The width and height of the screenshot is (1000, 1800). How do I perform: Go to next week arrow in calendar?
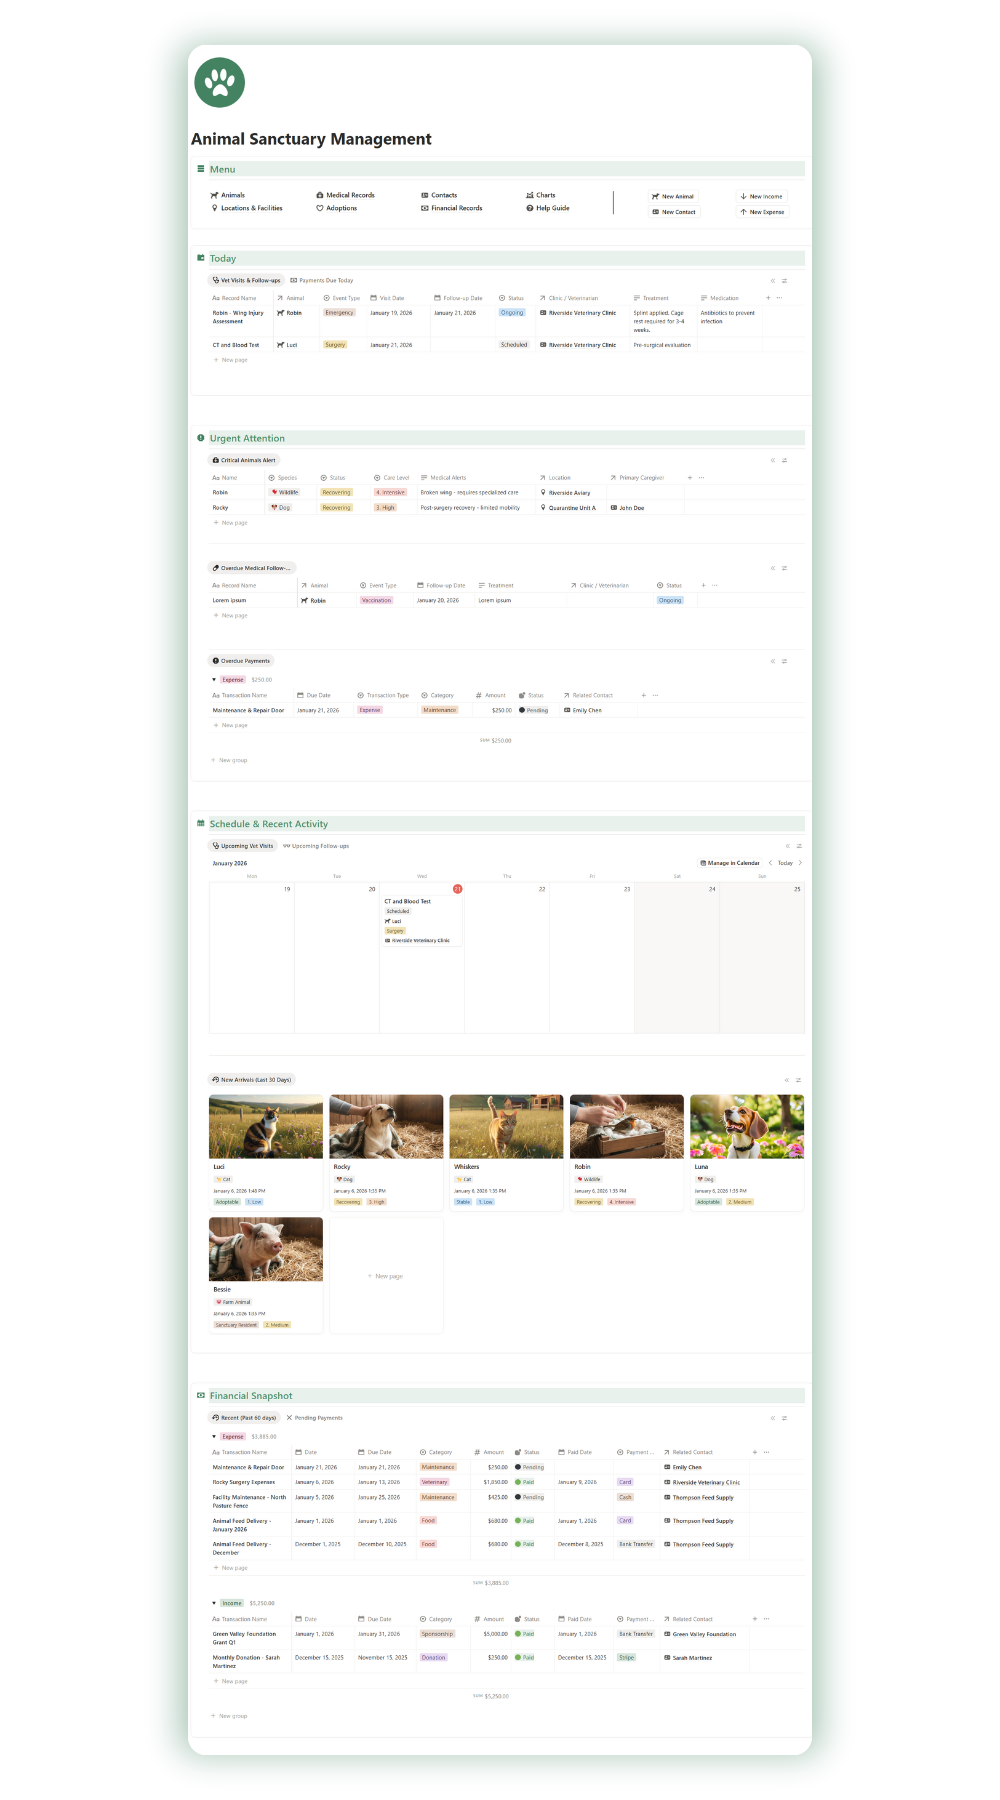coord(800,863)
